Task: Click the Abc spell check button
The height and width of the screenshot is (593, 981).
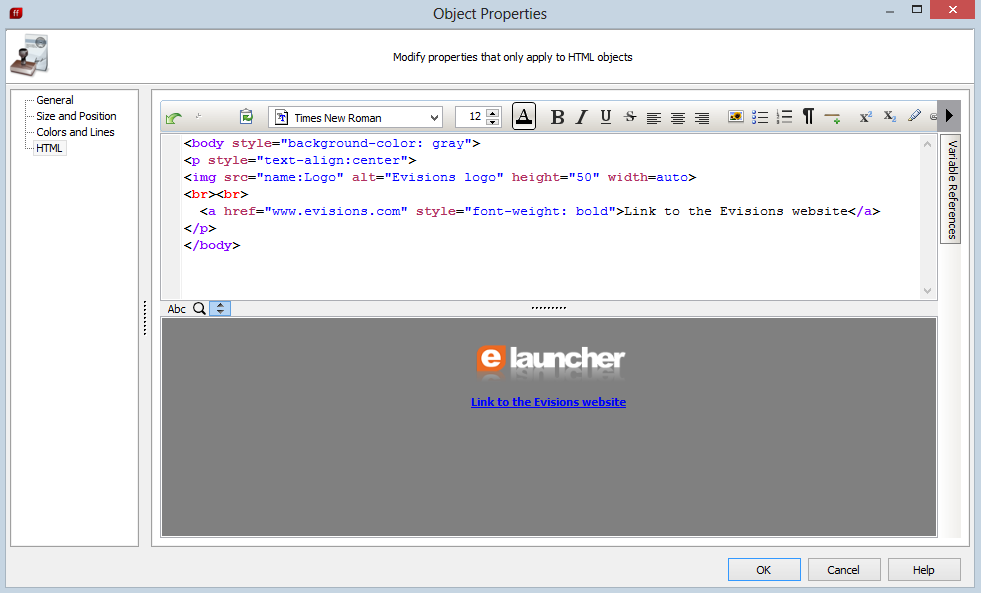Action: coord(176,309)
